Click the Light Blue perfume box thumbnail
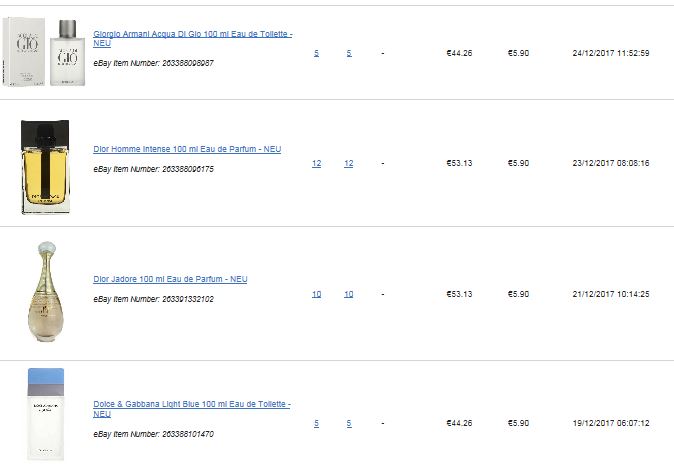674x467 pixels. pos(46,414)
